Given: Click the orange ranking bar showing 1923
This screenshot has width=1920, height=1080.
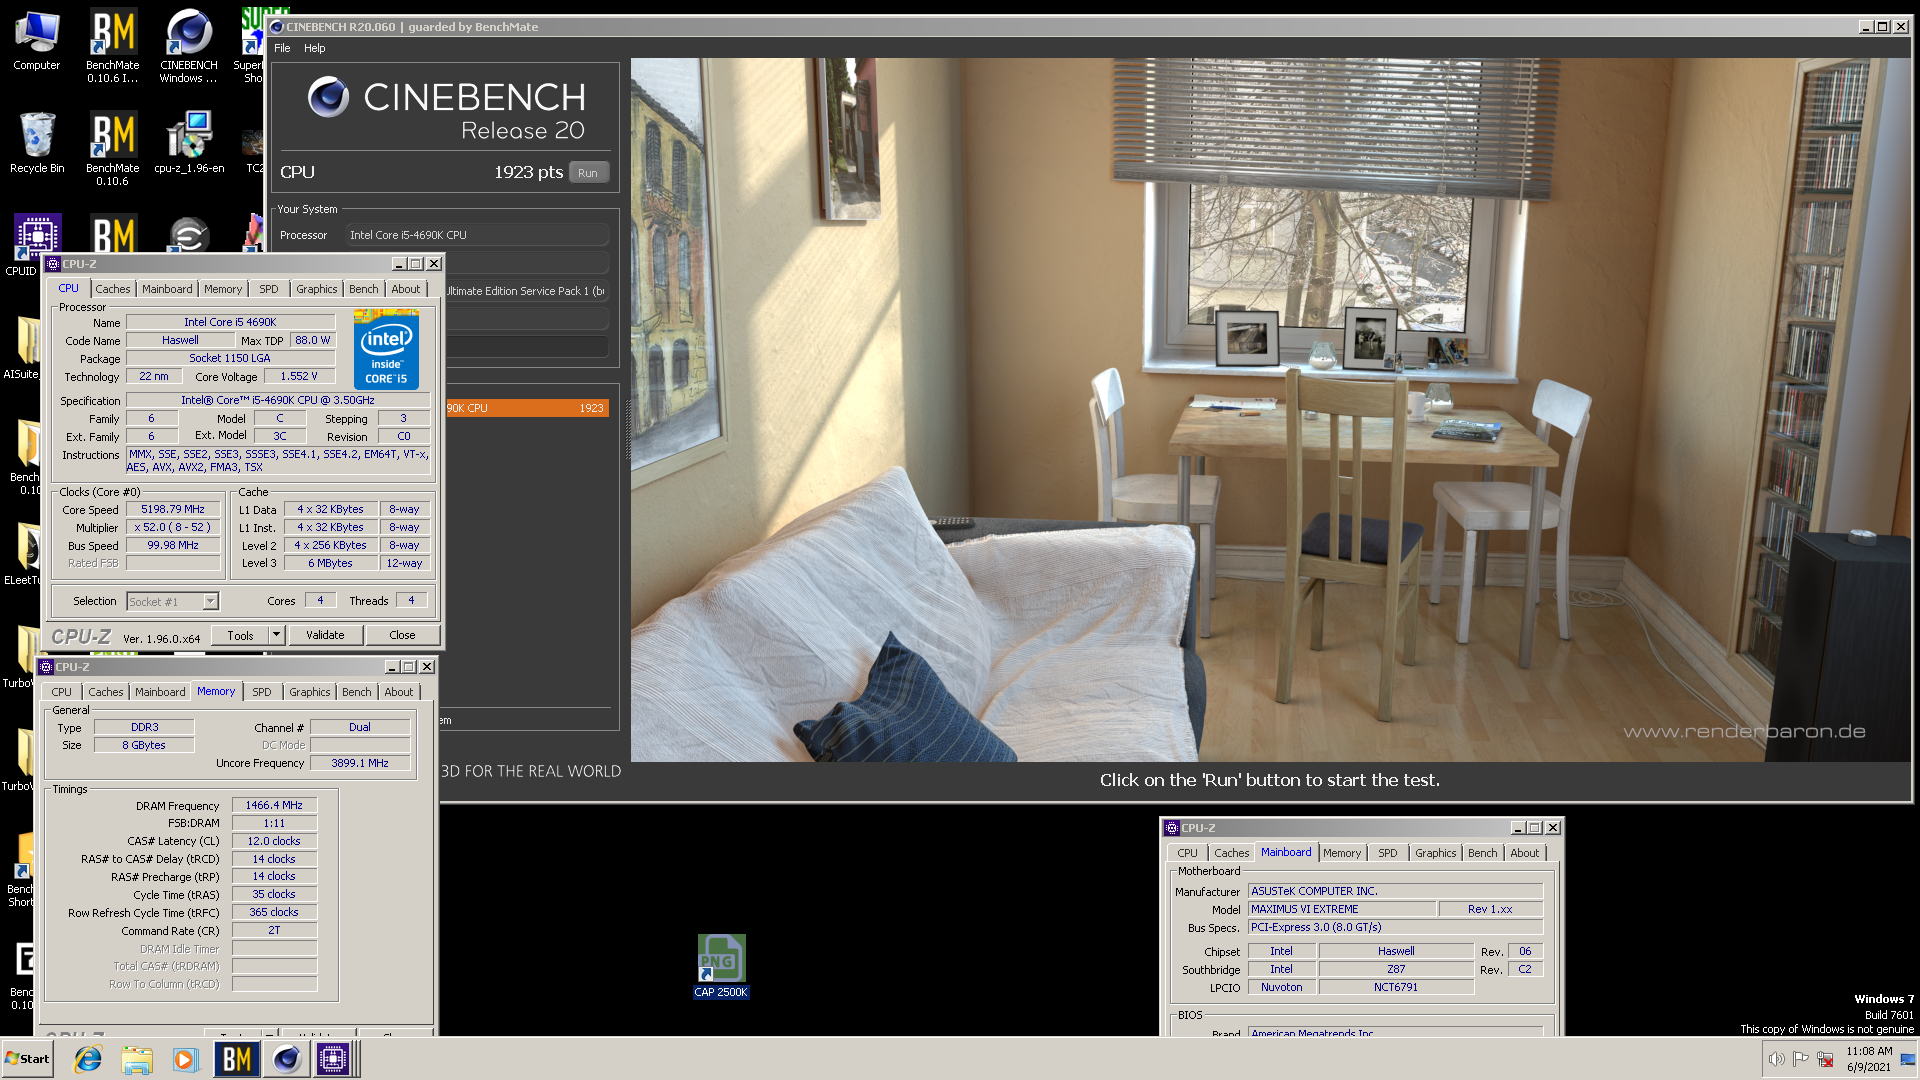Looking at the screenshot, I should click(x=527, y=408).
